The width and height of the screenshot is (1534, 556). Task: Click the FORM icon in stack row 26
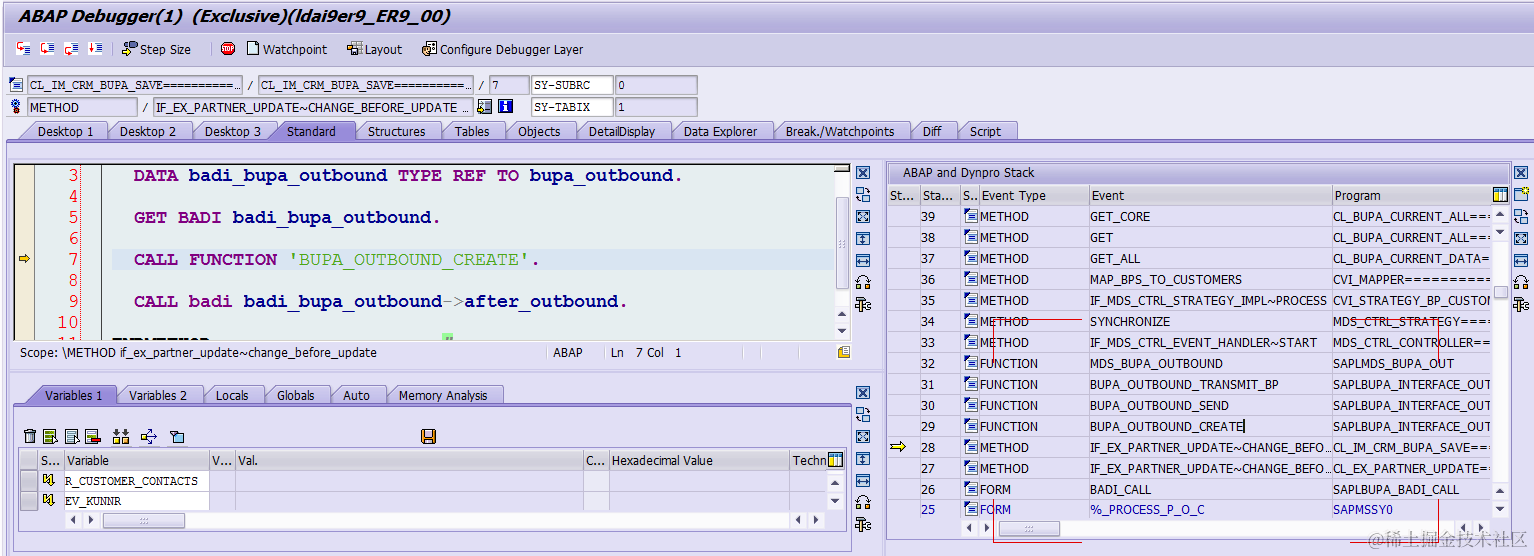971,489
